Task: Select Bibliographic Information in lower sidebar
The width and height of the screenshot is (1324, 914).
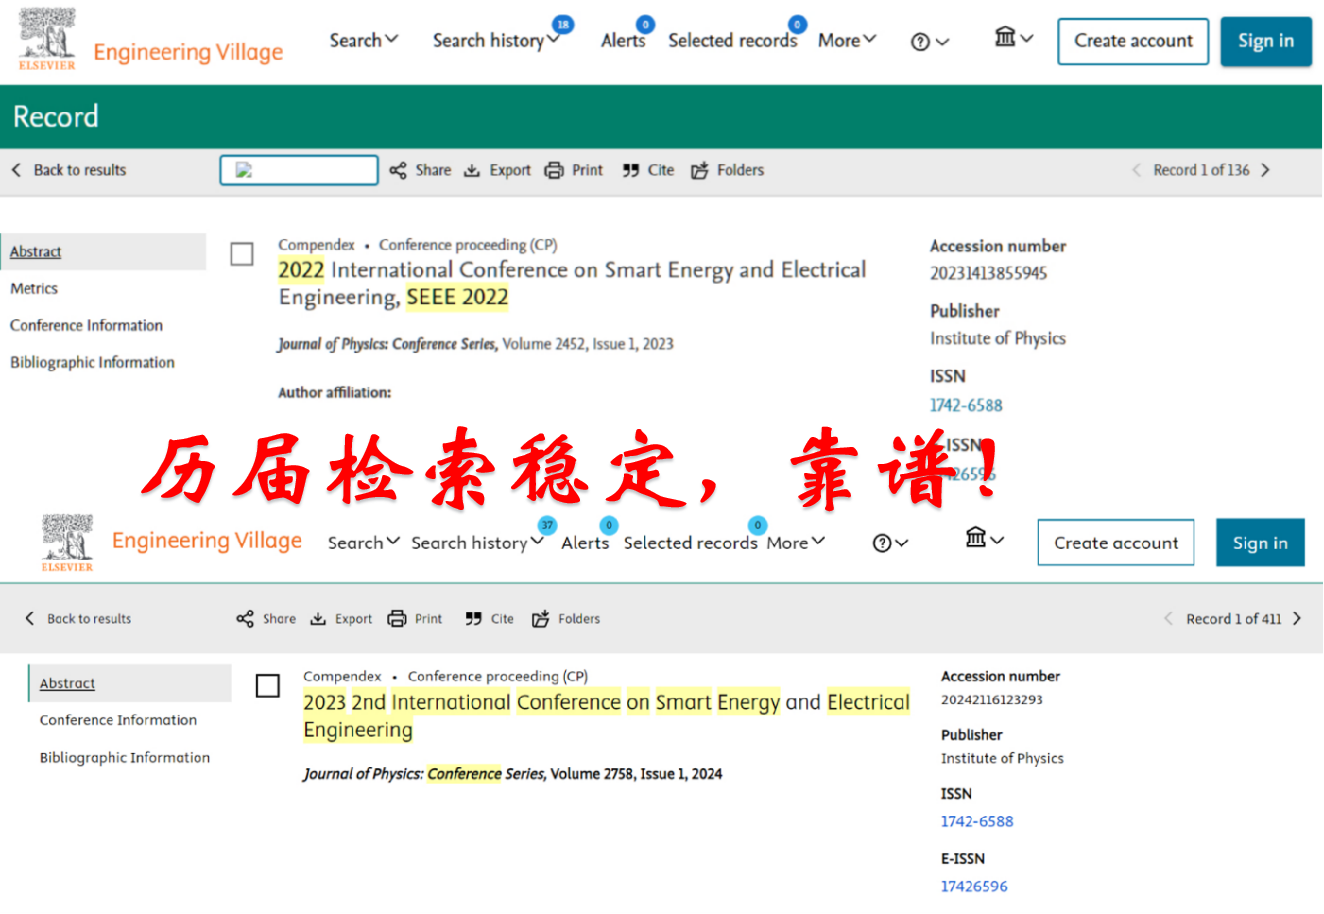Action: [x=125, y=758]
